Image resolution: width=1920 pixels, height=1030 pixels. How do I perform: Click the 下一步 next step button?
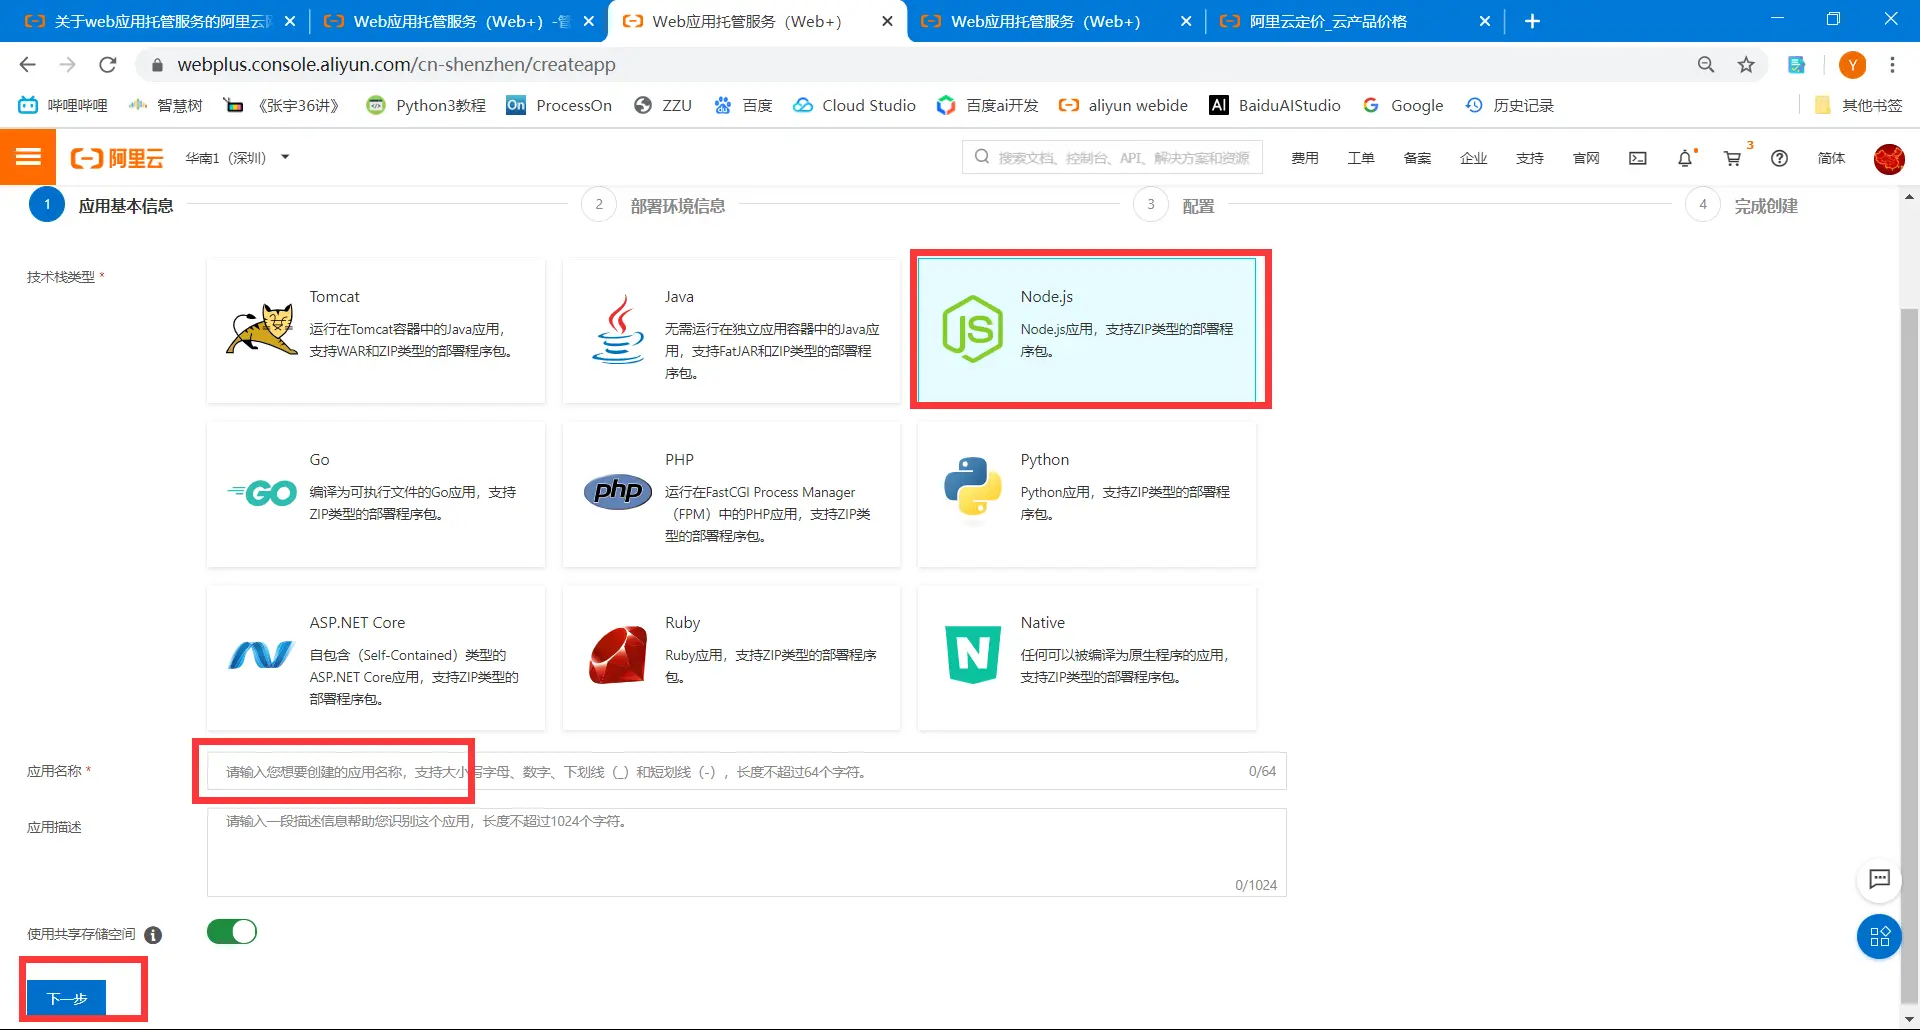[66, 998]
